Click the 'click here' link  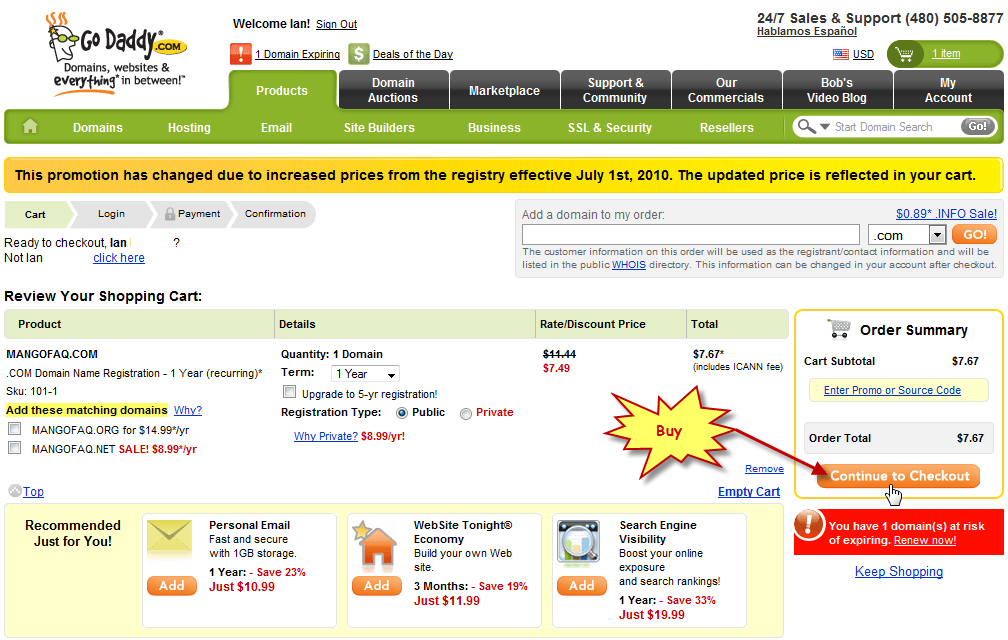click(119, 258)
